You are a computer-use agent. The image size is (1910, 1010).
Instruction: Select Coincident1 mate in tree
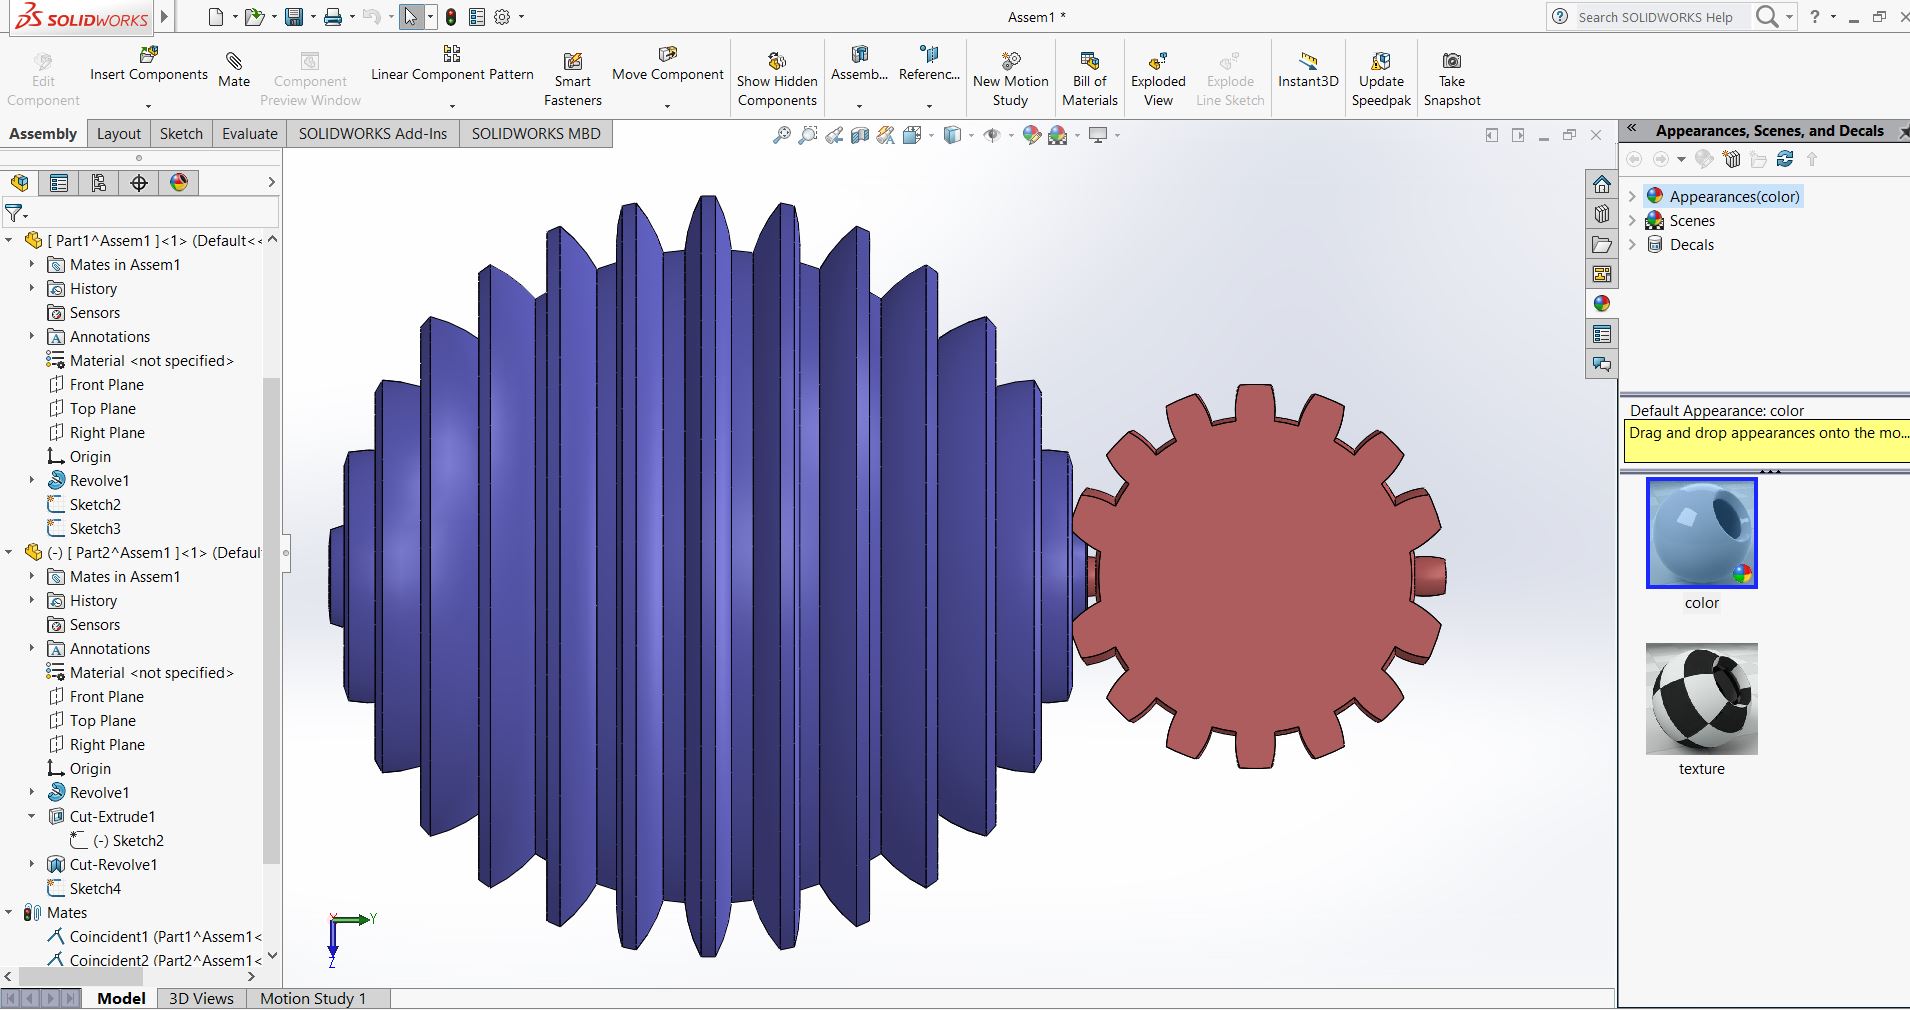pos(154,936)
